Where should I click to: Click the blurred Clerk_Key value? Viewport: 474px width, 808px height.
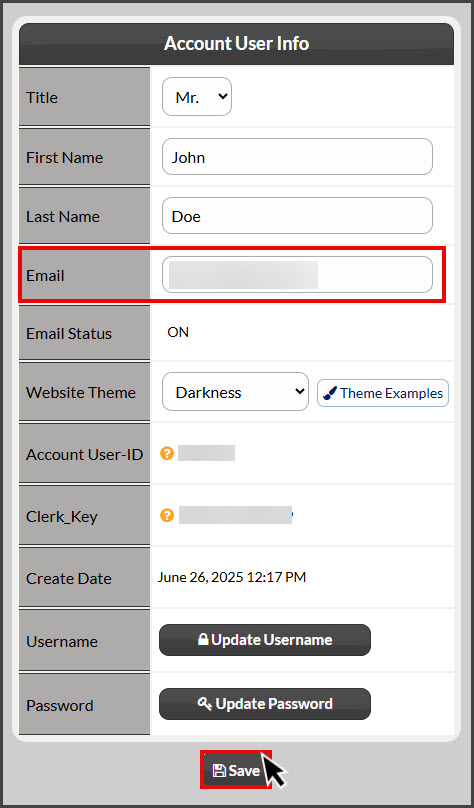[x=235, y=515]
